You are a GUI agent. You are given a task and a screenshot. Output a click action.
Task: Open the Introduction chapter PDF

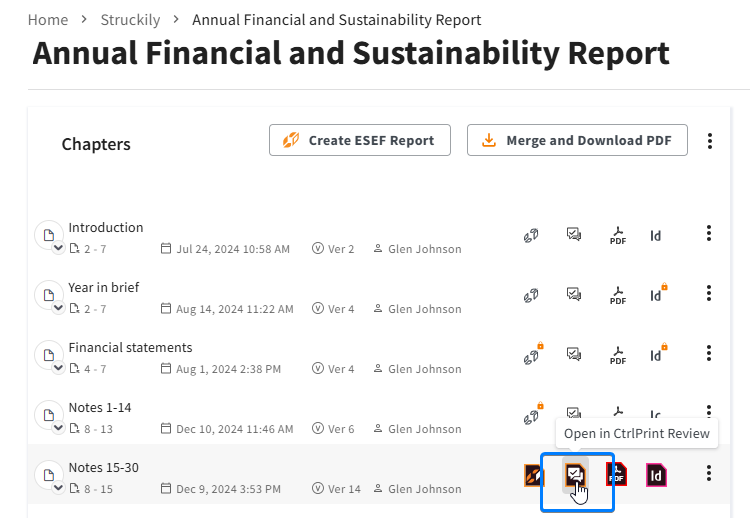coord(618,236)
